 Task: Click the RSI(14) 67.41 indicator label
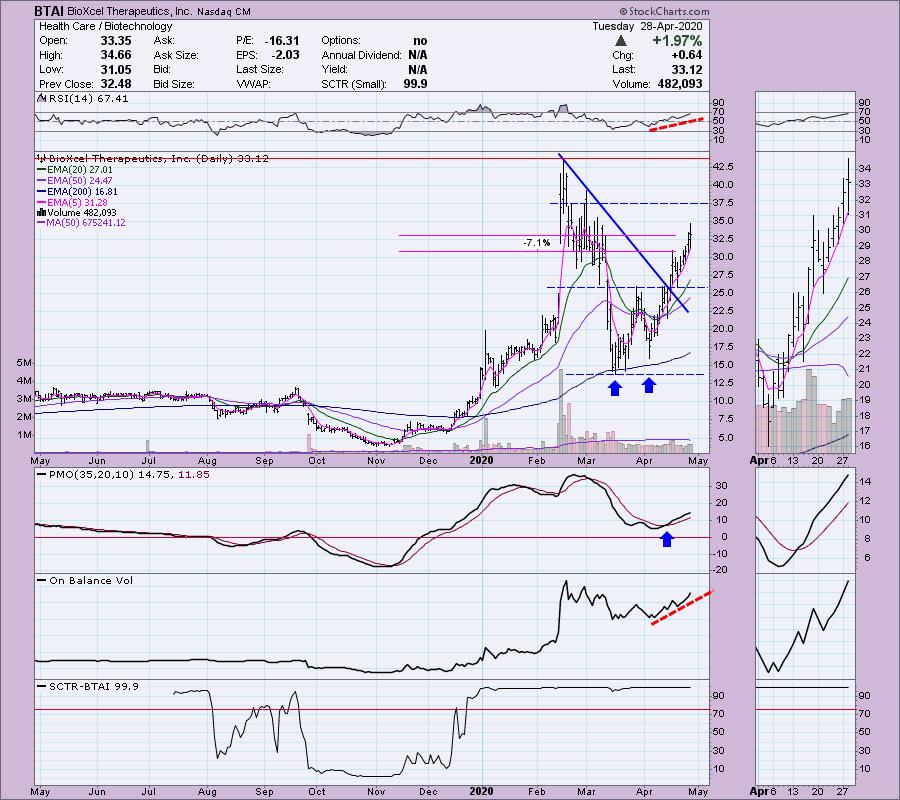click(88, 99)
